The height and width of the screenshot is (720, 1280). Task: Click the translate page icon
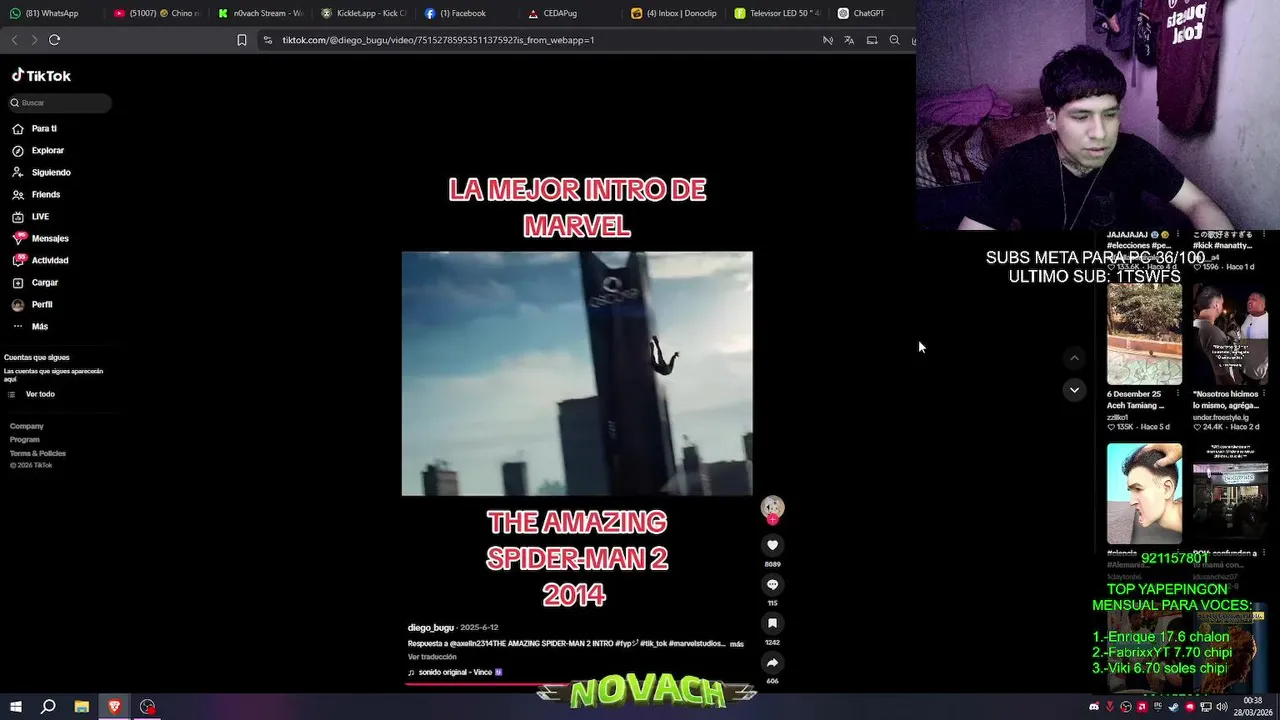[849, 40]
